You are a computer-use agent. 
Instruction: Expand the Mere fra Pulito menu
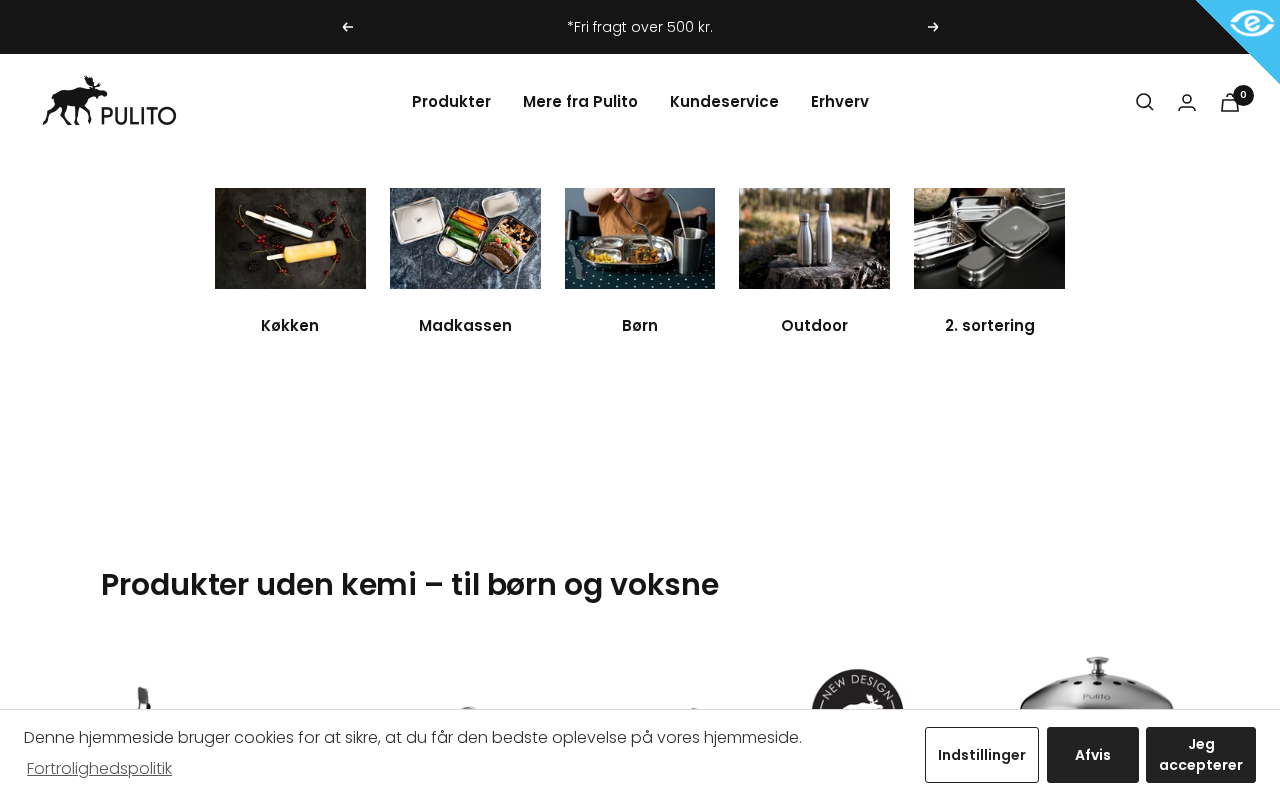tap(580, 102)
